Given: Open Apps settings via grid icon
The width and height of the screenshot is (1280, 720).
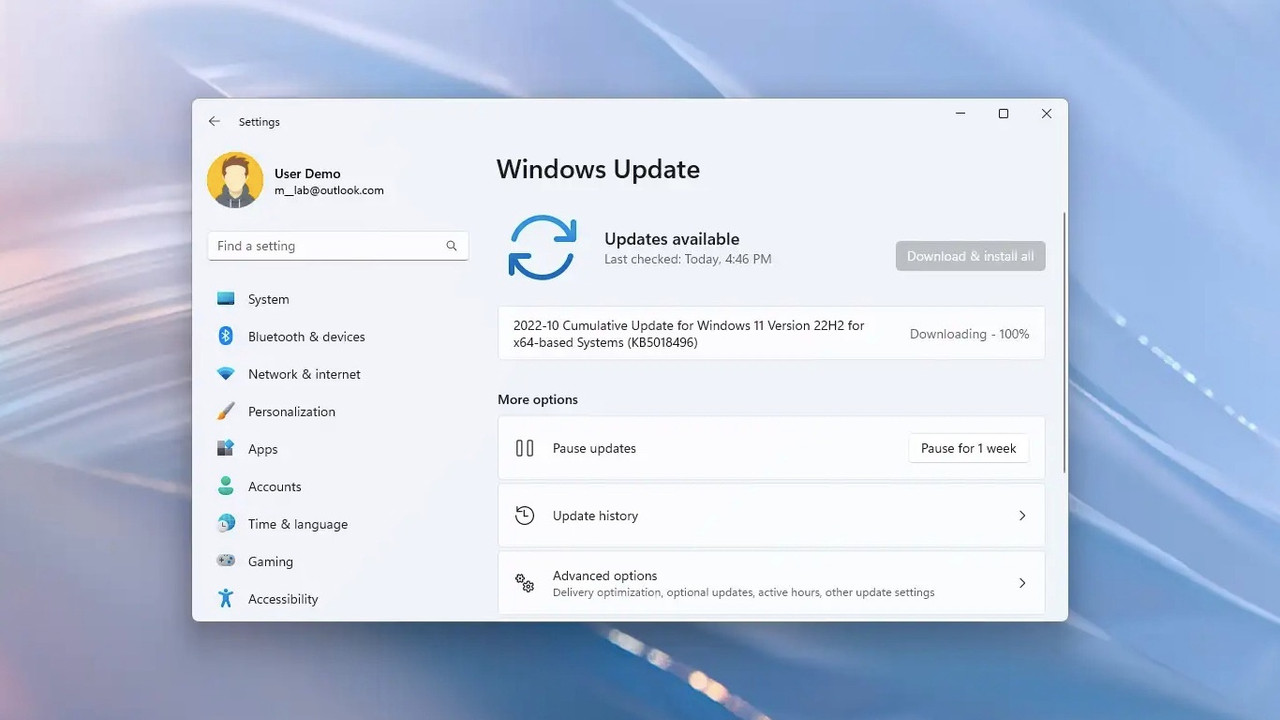Looking at the screenshot, I should 225,448.
